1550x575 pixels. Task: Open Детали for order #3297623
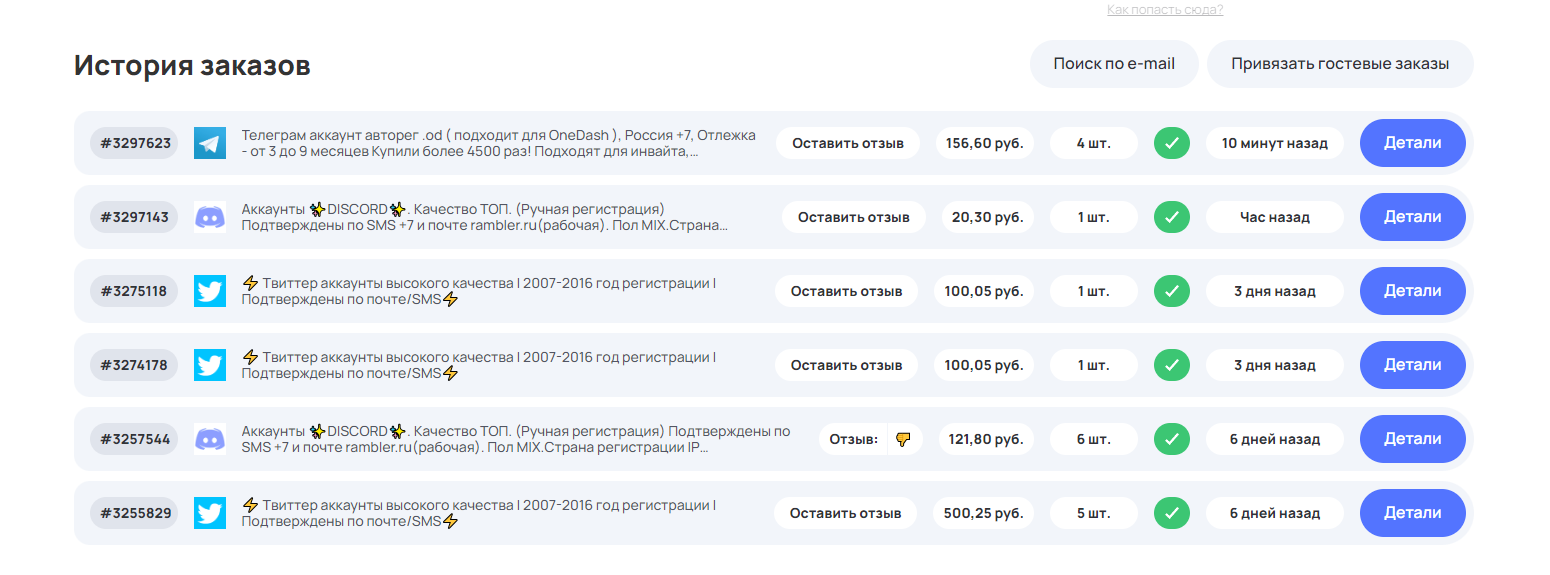[1412, 143]
